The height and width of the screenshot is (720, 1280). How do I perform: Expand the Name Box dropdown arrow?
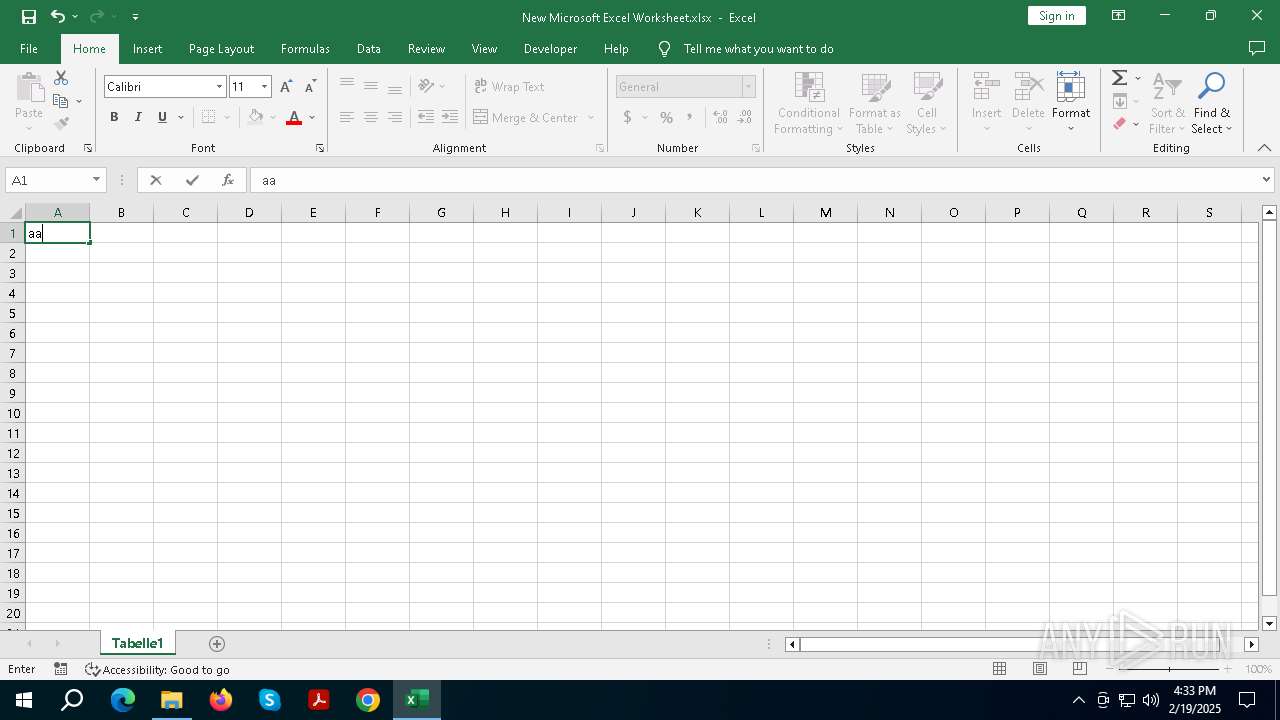click(x=96, y=180)
